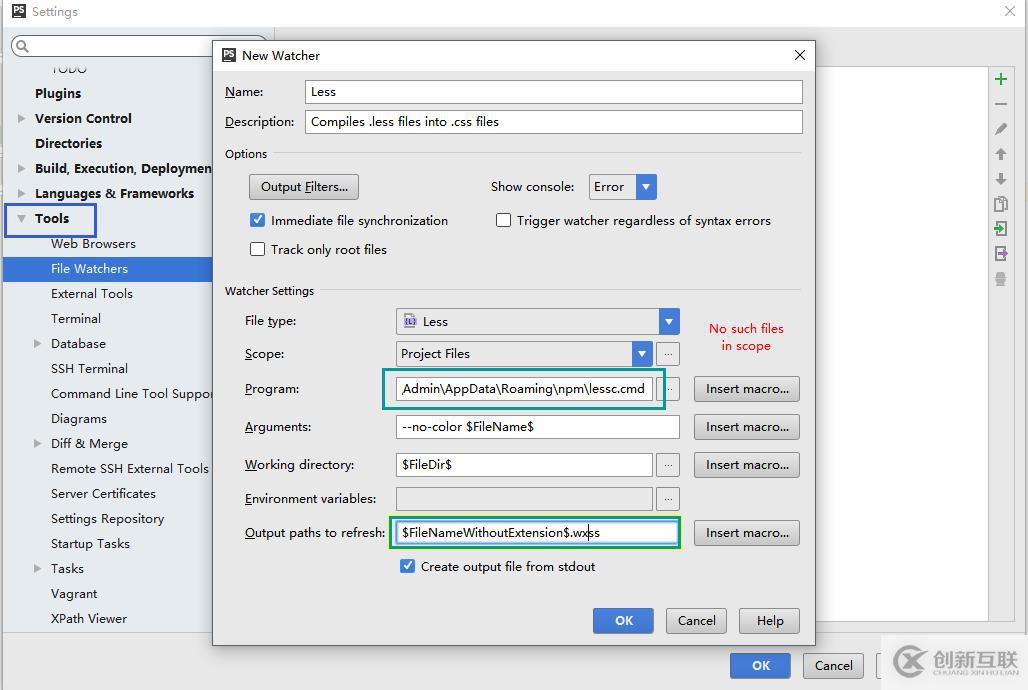Click the copy watcher icon
This screenshot has width=1028, height=690.
1000,204
